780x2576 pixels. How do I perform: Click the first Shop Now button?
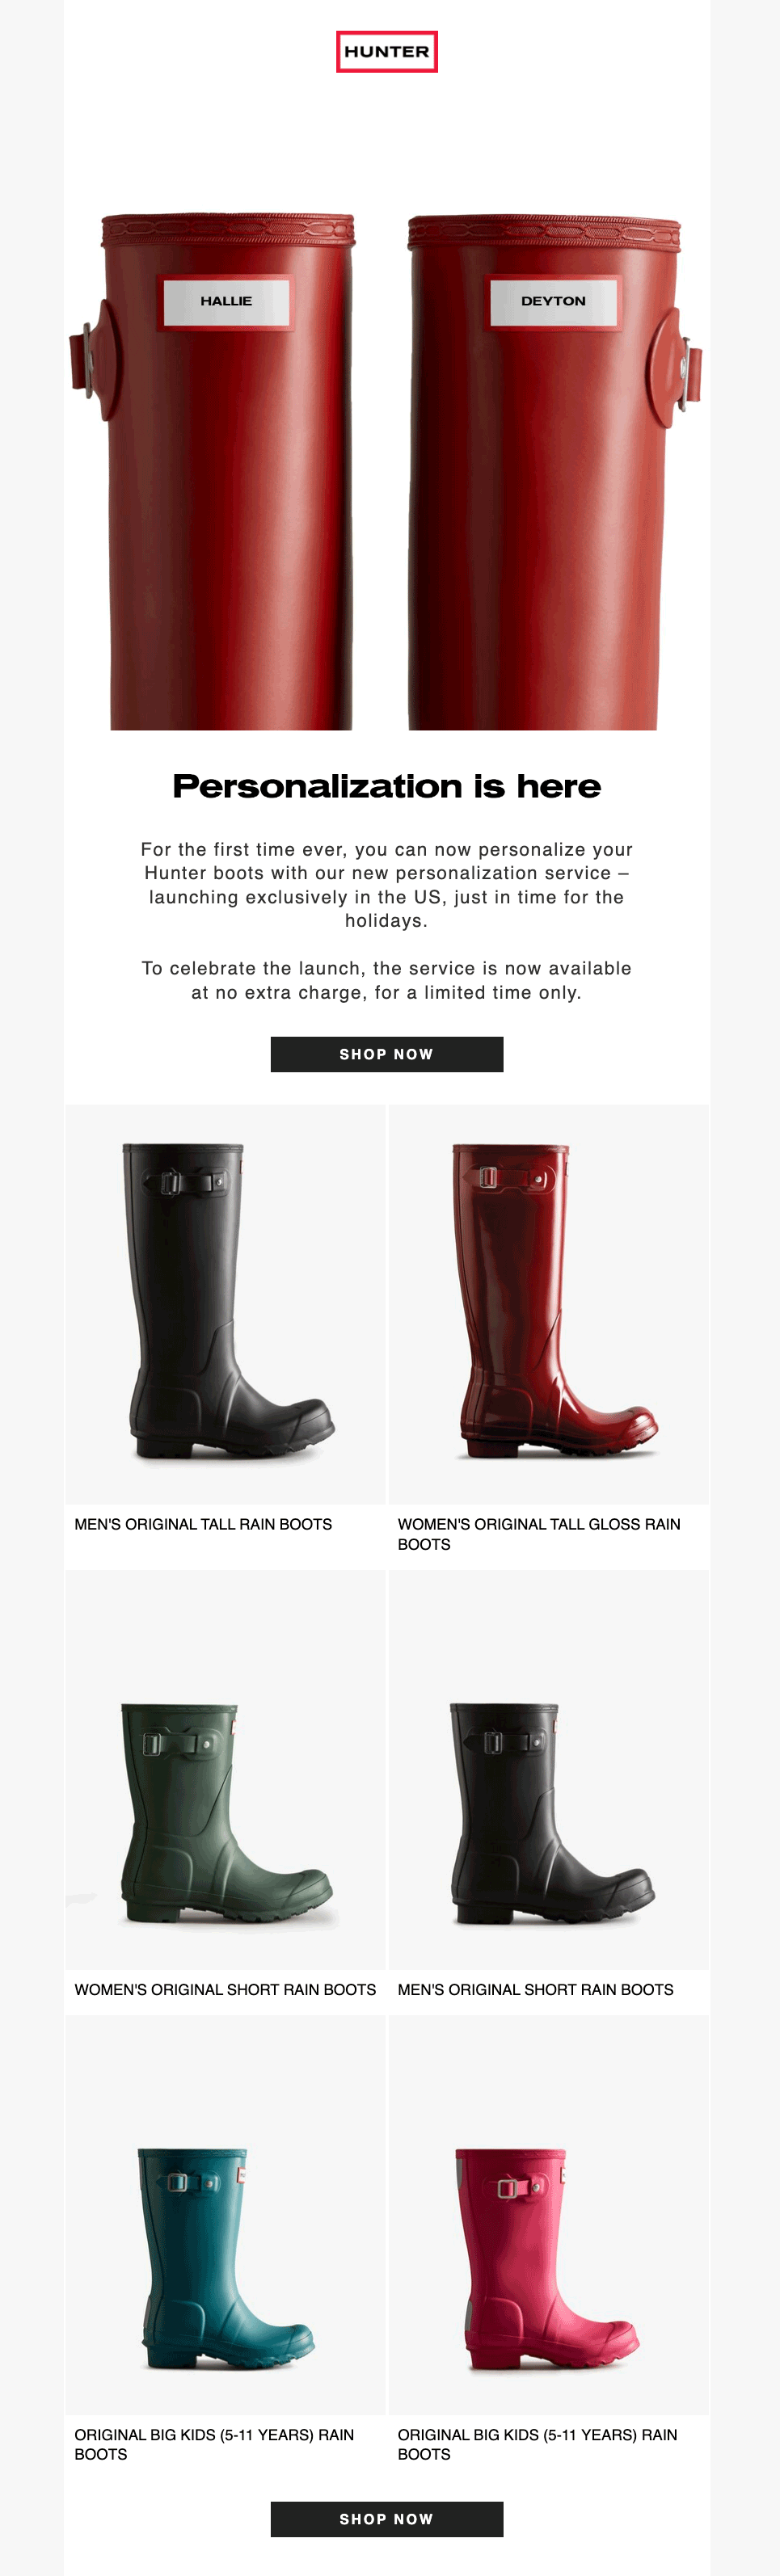point(387,1054)
